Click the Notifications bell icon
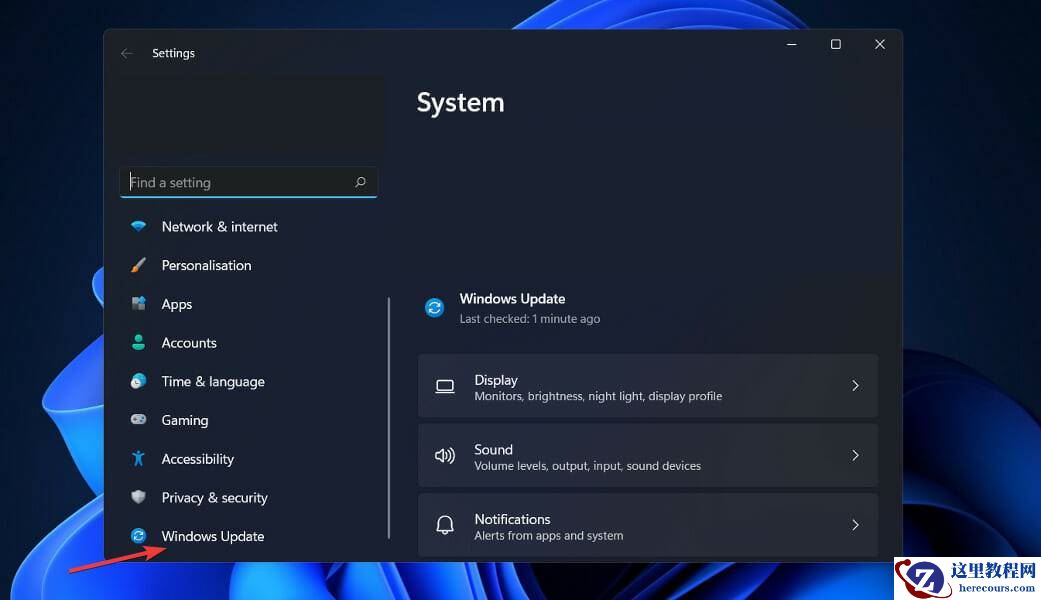Viewport: 1041px width, 600px height. [445, 525]
